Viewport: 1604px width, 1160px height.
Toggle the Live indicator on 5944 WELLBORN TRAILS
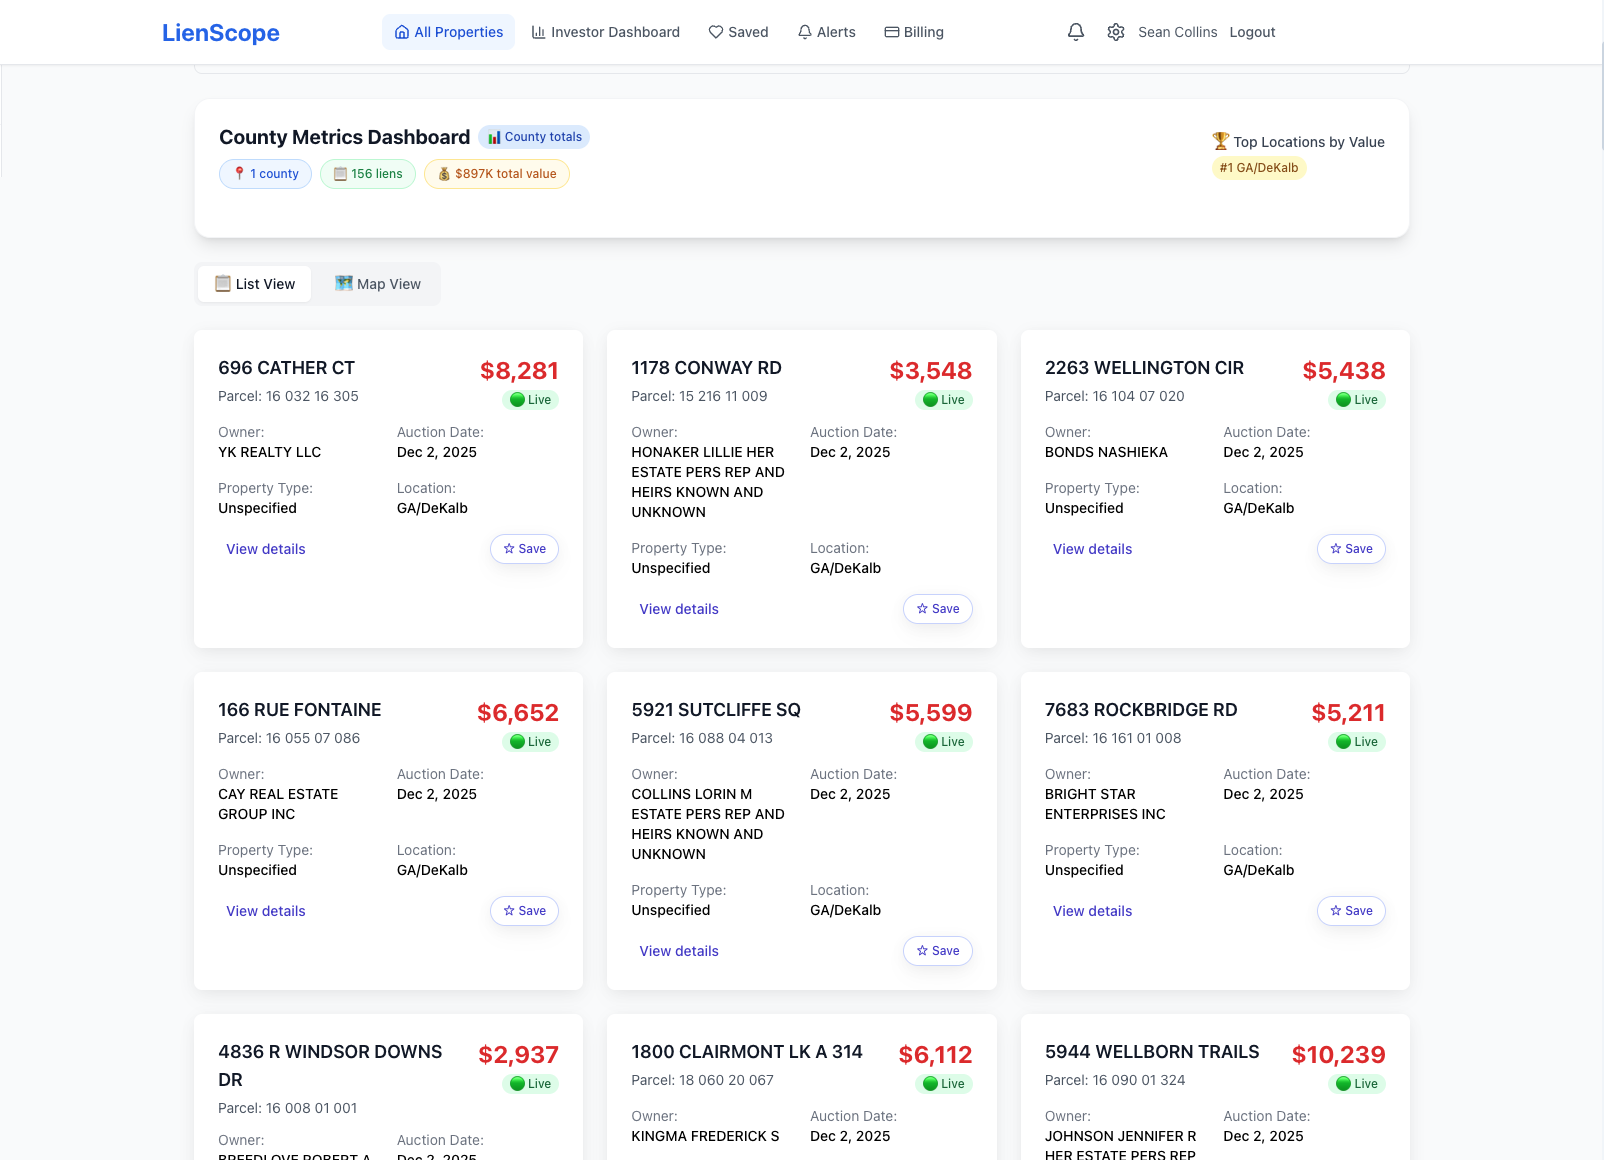[1356, 1083]
